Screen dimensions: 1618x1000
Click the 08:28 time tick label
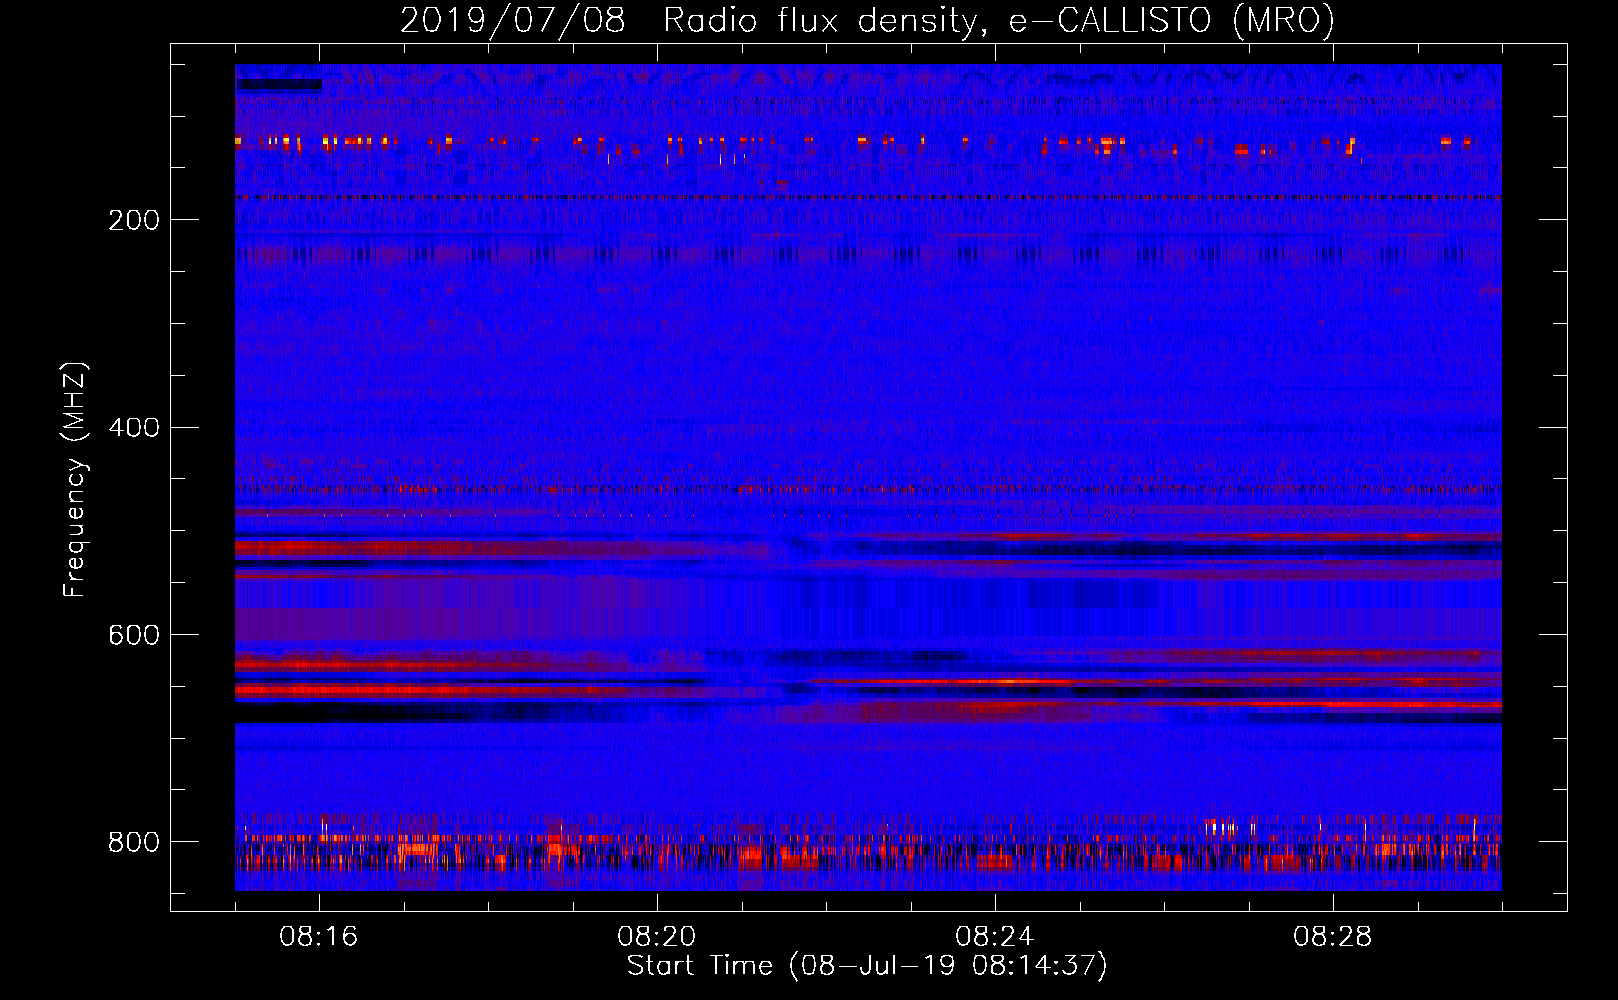1333,937
